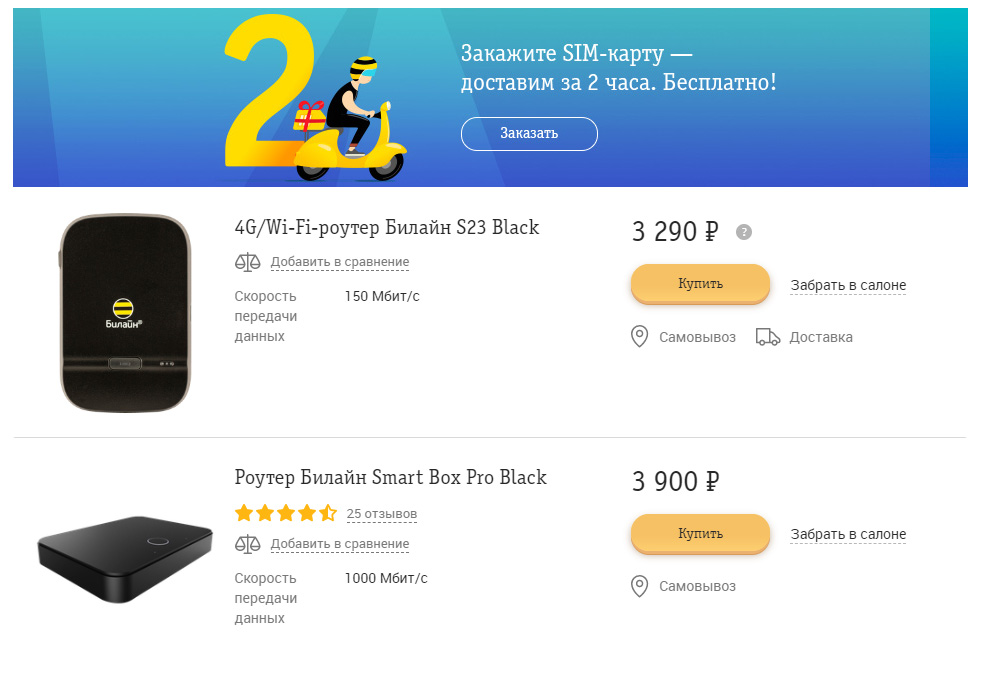Open "Забрать в салоне" for Smart Box Pro

[x=848, y=534]
